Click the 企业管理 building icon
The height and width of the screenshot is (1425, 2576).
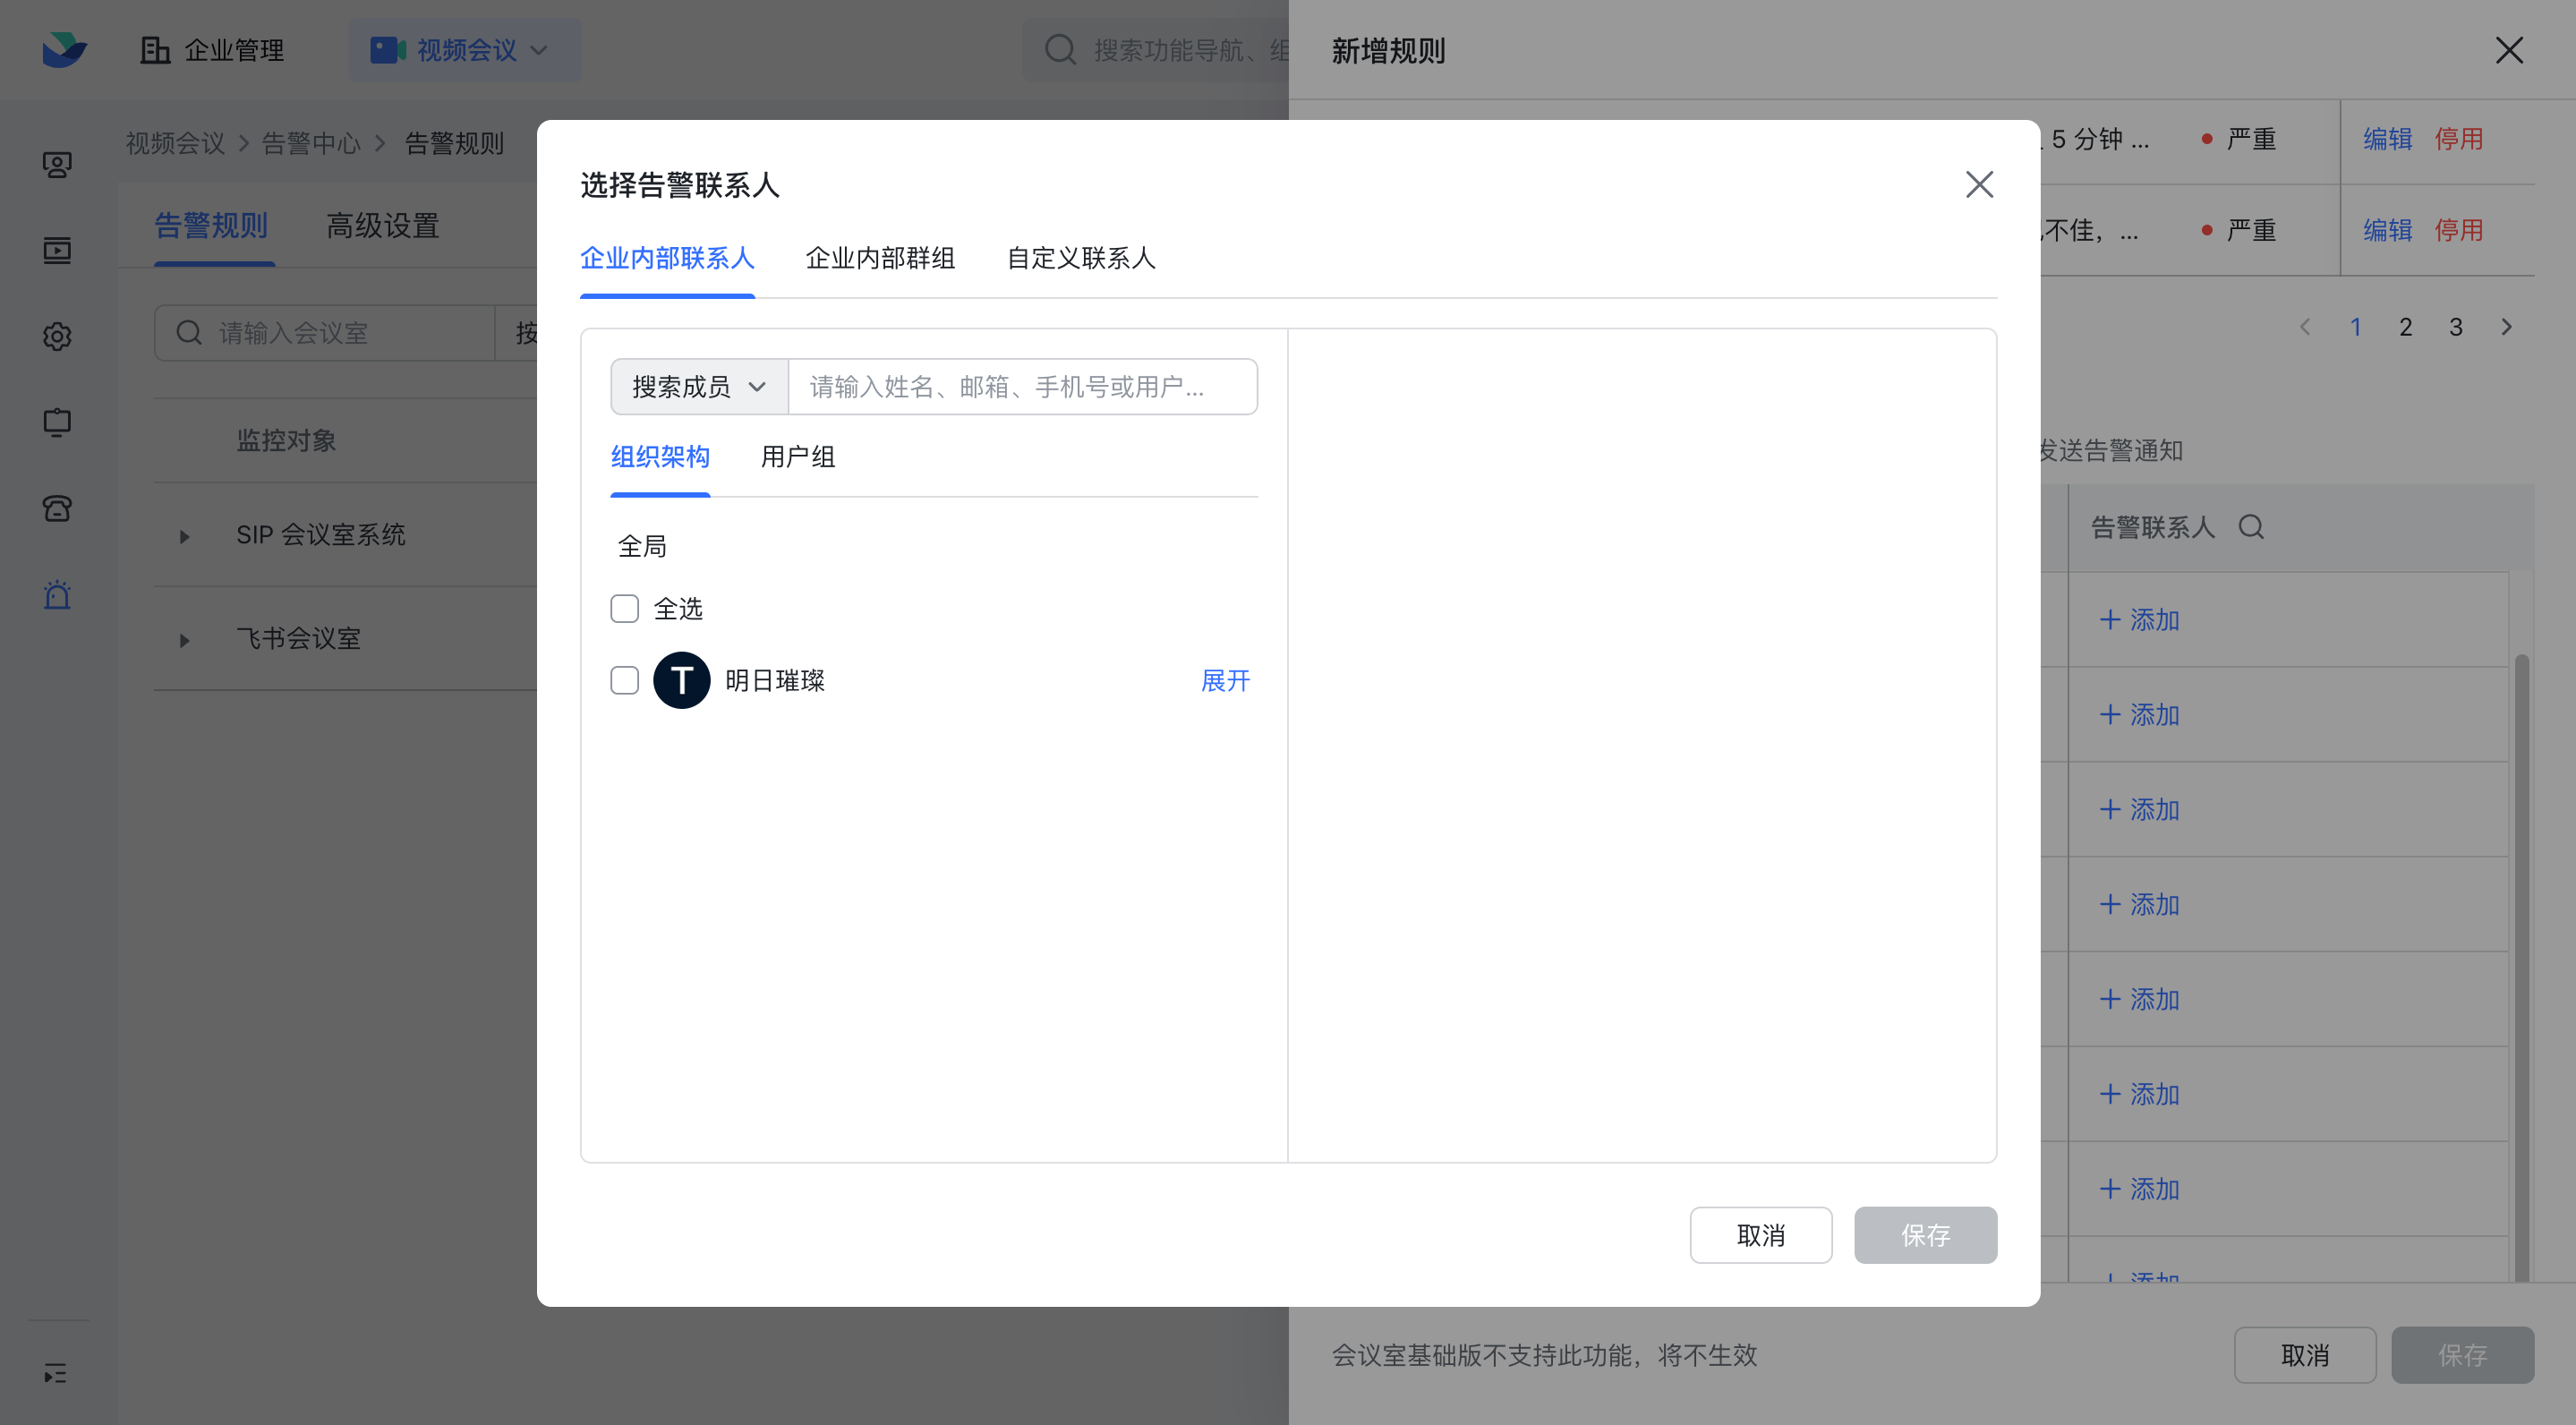coord(155,50)
